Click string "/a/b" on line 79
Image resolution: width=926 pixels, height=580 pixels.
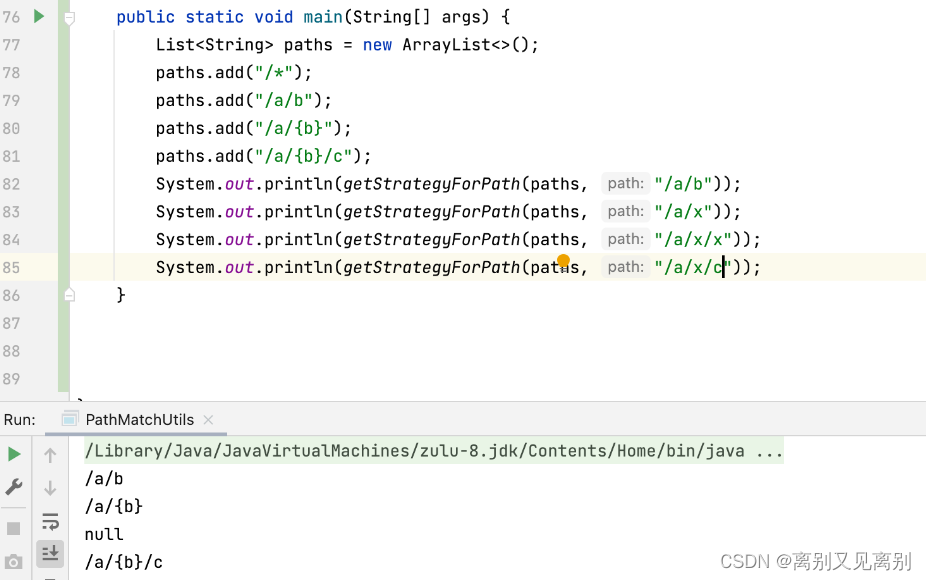283,100
